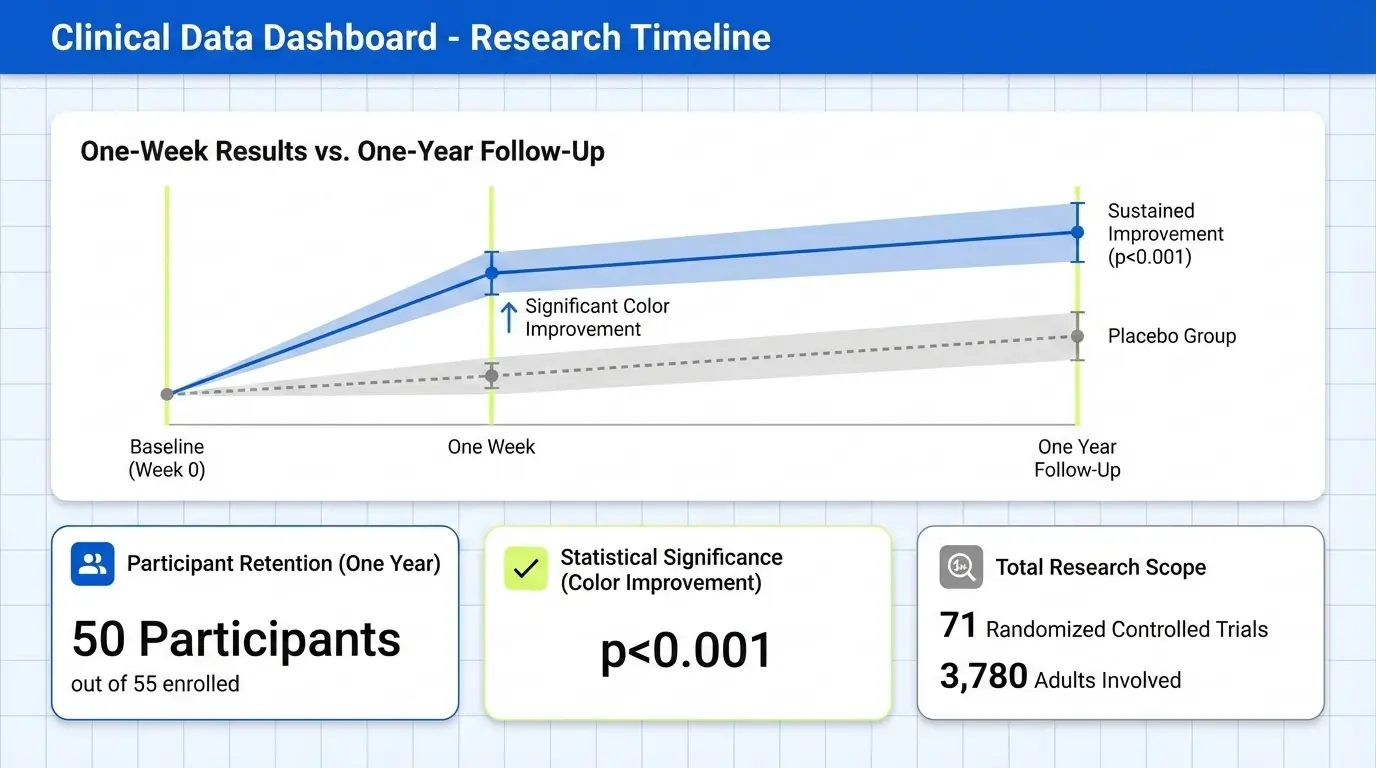Select the One Week axis label
1376x768 pixels.
pos(491,447)
